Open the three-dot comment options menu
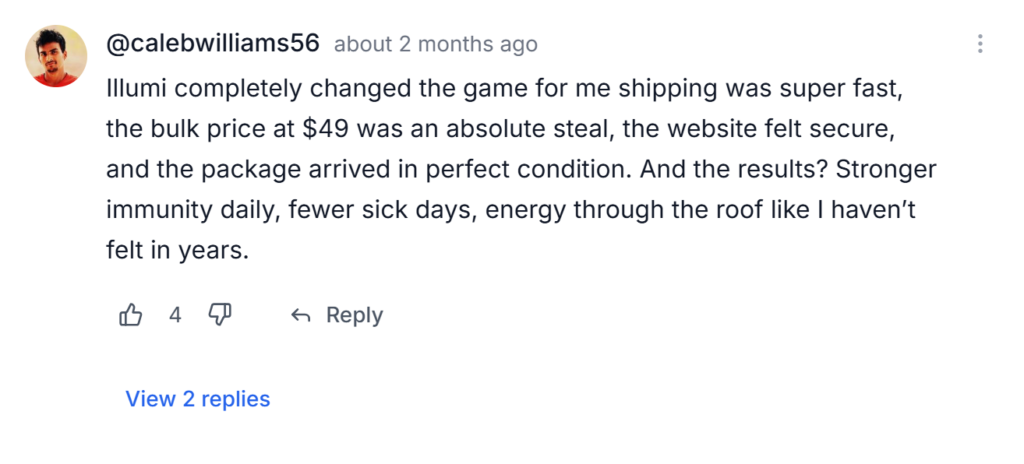 pyautogui.click(x=980, y=44)
